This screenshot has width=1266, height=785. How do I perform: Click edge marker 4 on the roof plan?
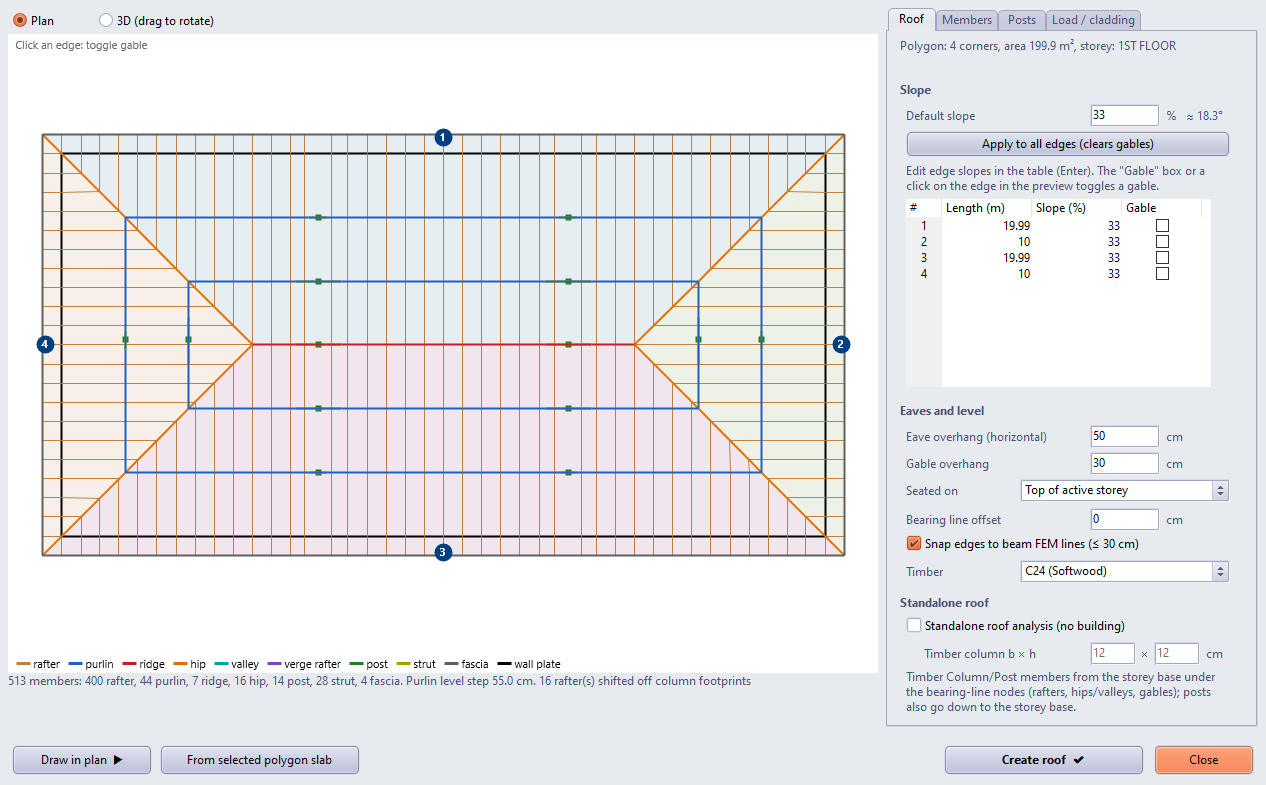click(x=44, y=344)
